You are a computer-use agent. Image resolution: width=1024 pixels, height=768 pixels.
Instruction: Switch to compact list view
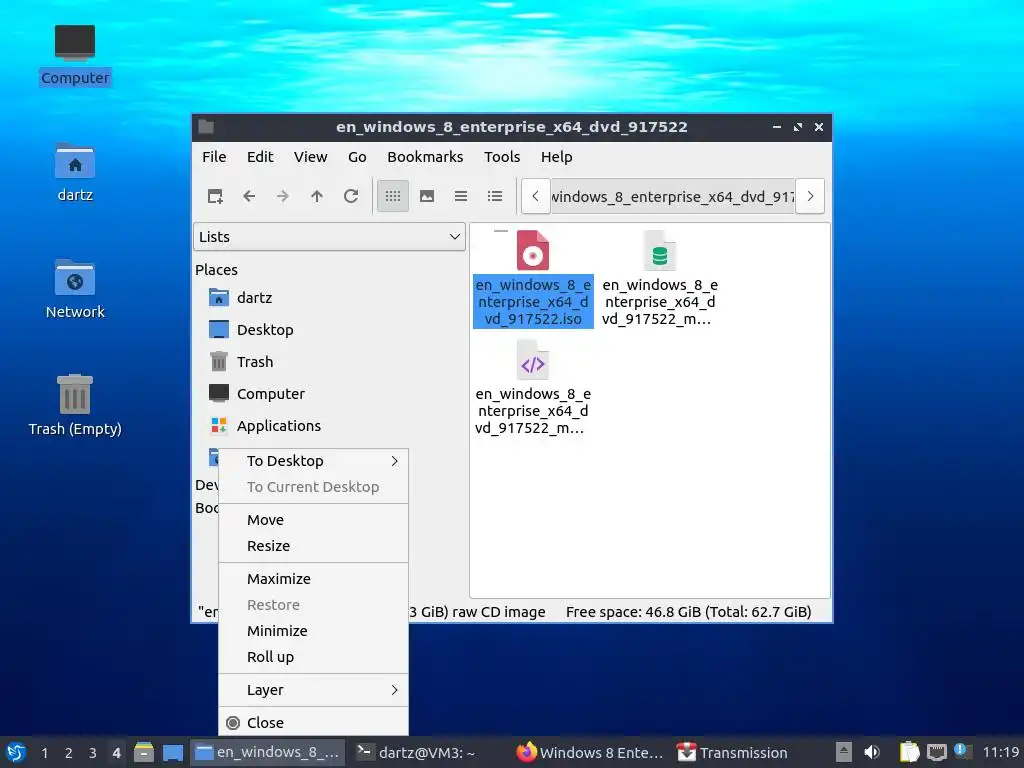tap(461, 196)
